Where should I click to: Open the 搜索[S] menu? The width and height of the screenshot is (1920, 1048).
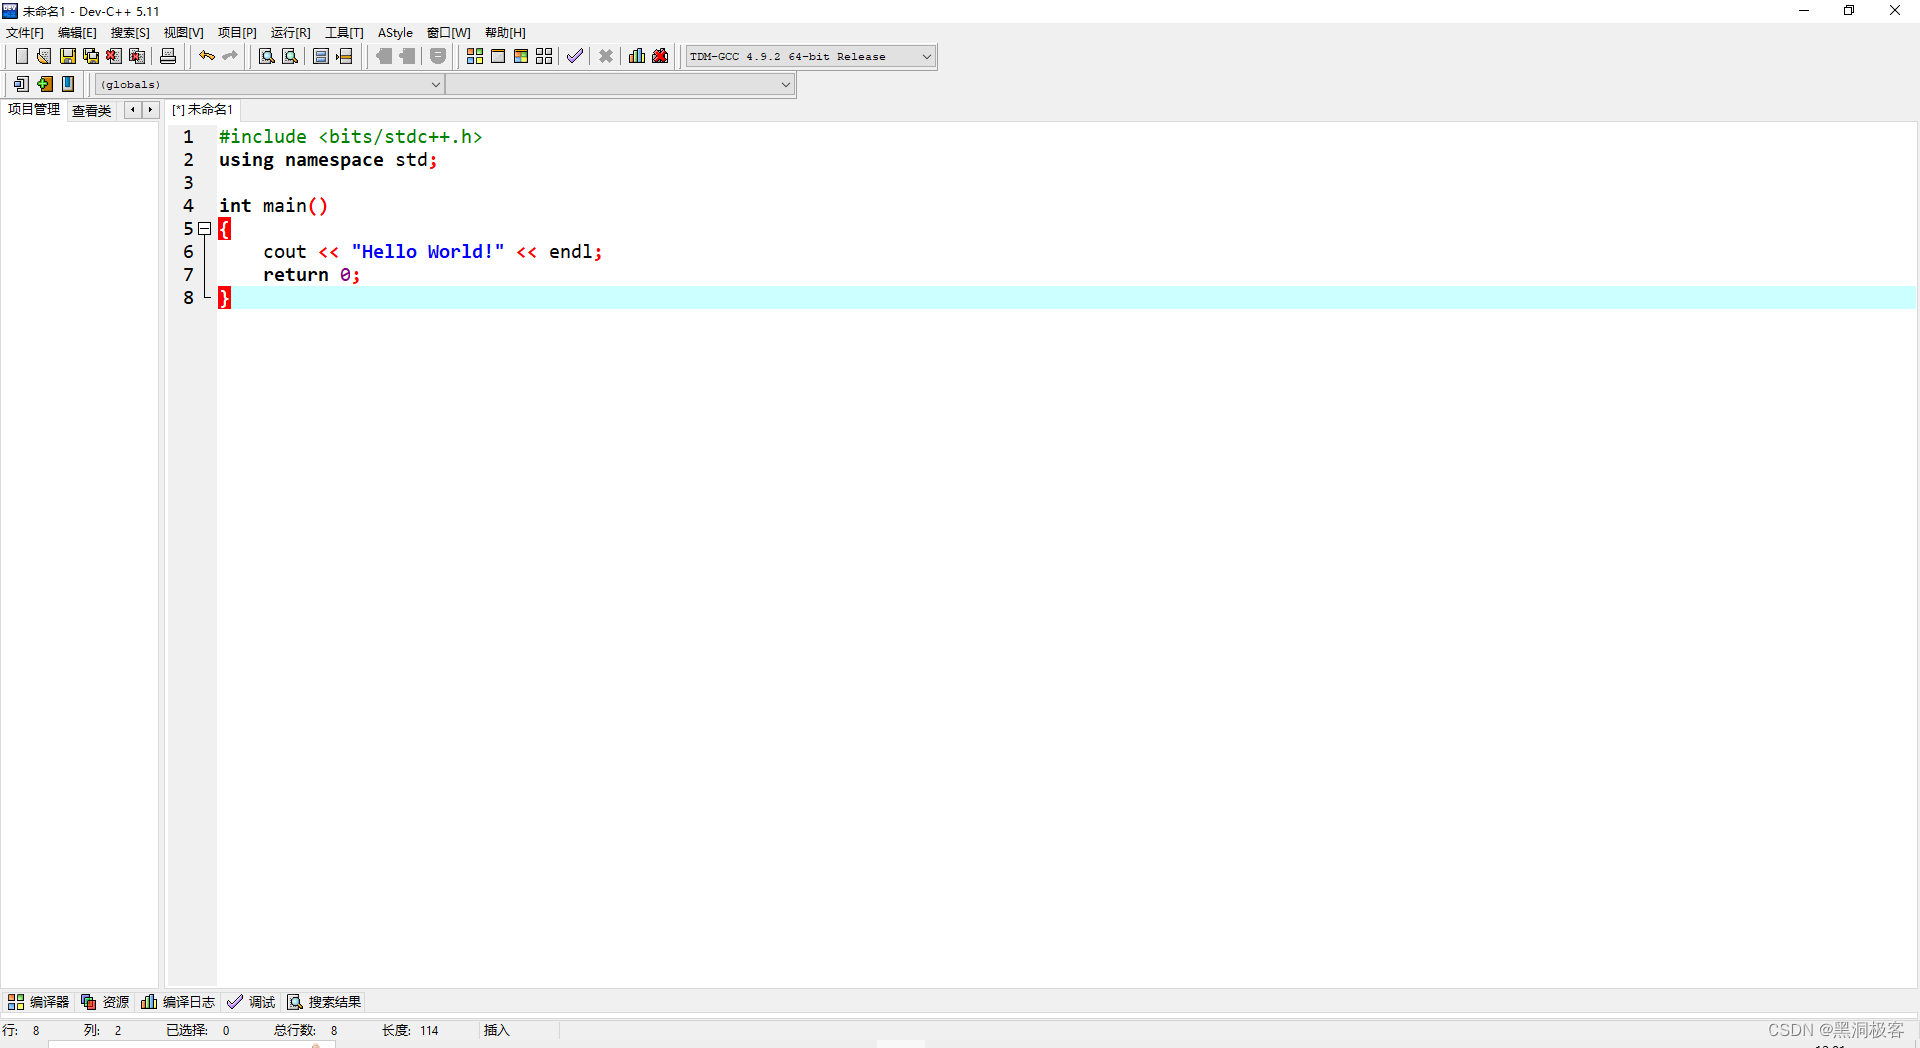130,33
